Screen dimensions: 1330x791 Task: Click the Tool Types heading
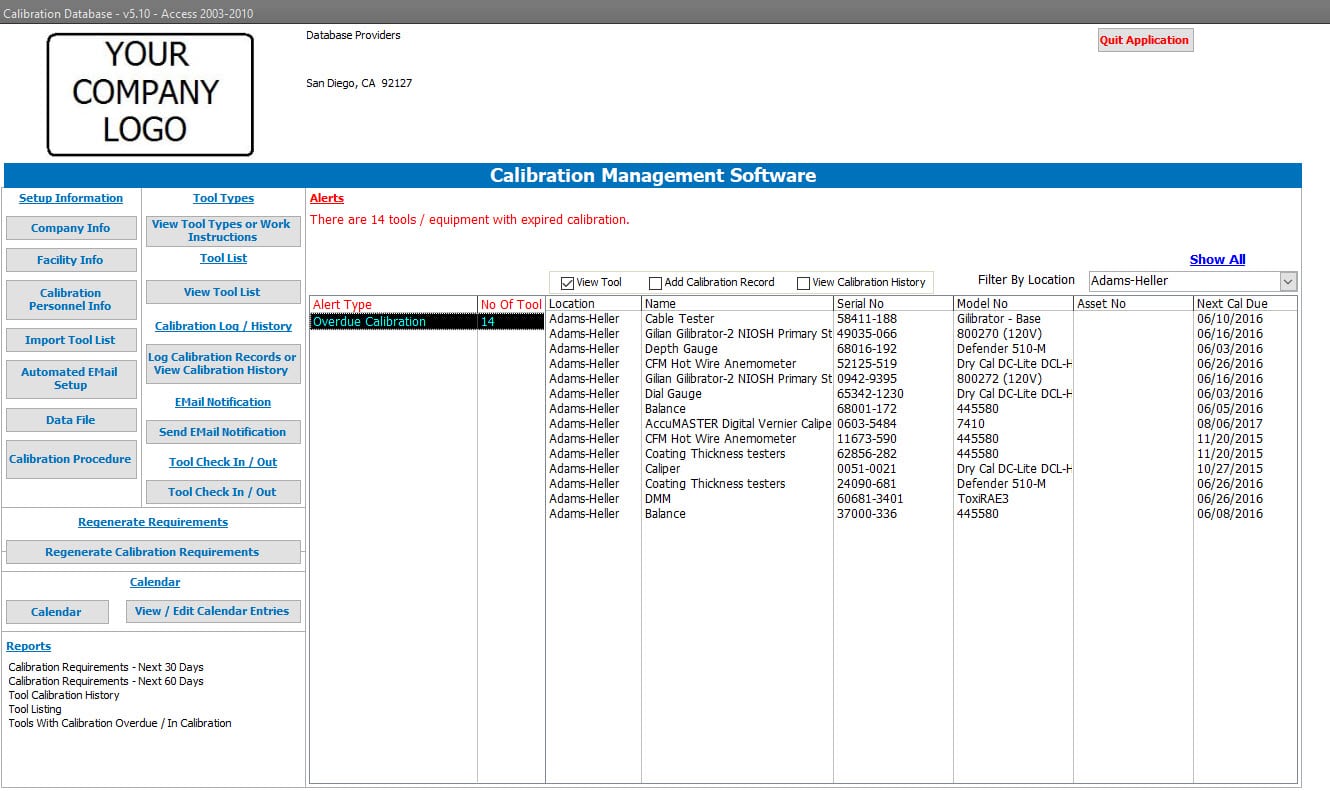(x=223, y=198)
